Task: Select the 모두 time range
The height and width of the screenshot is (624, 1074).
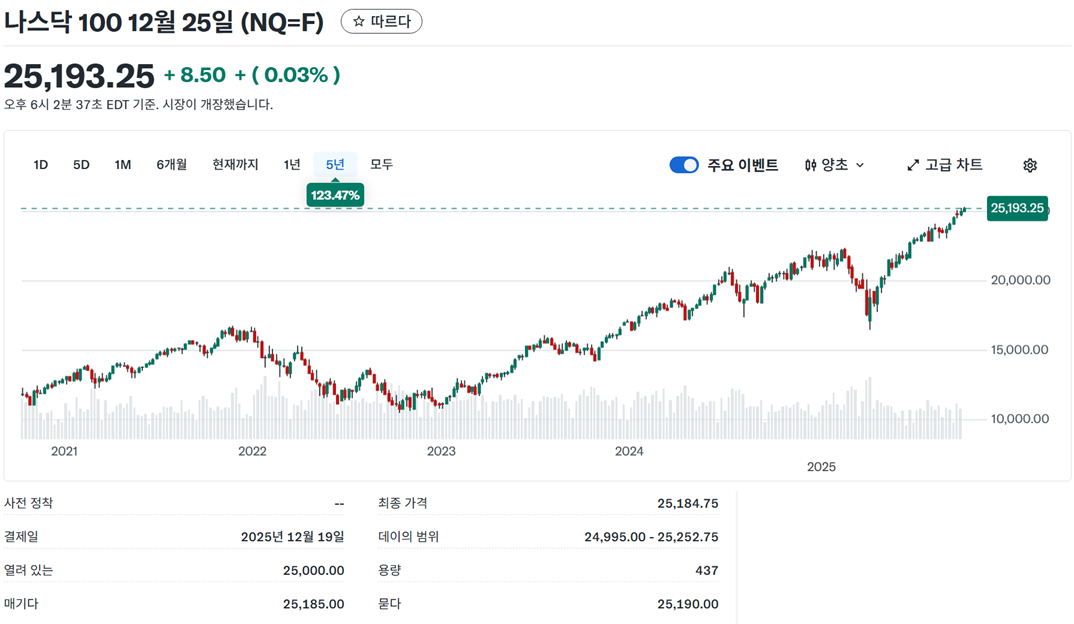Action: pos(382,164)
